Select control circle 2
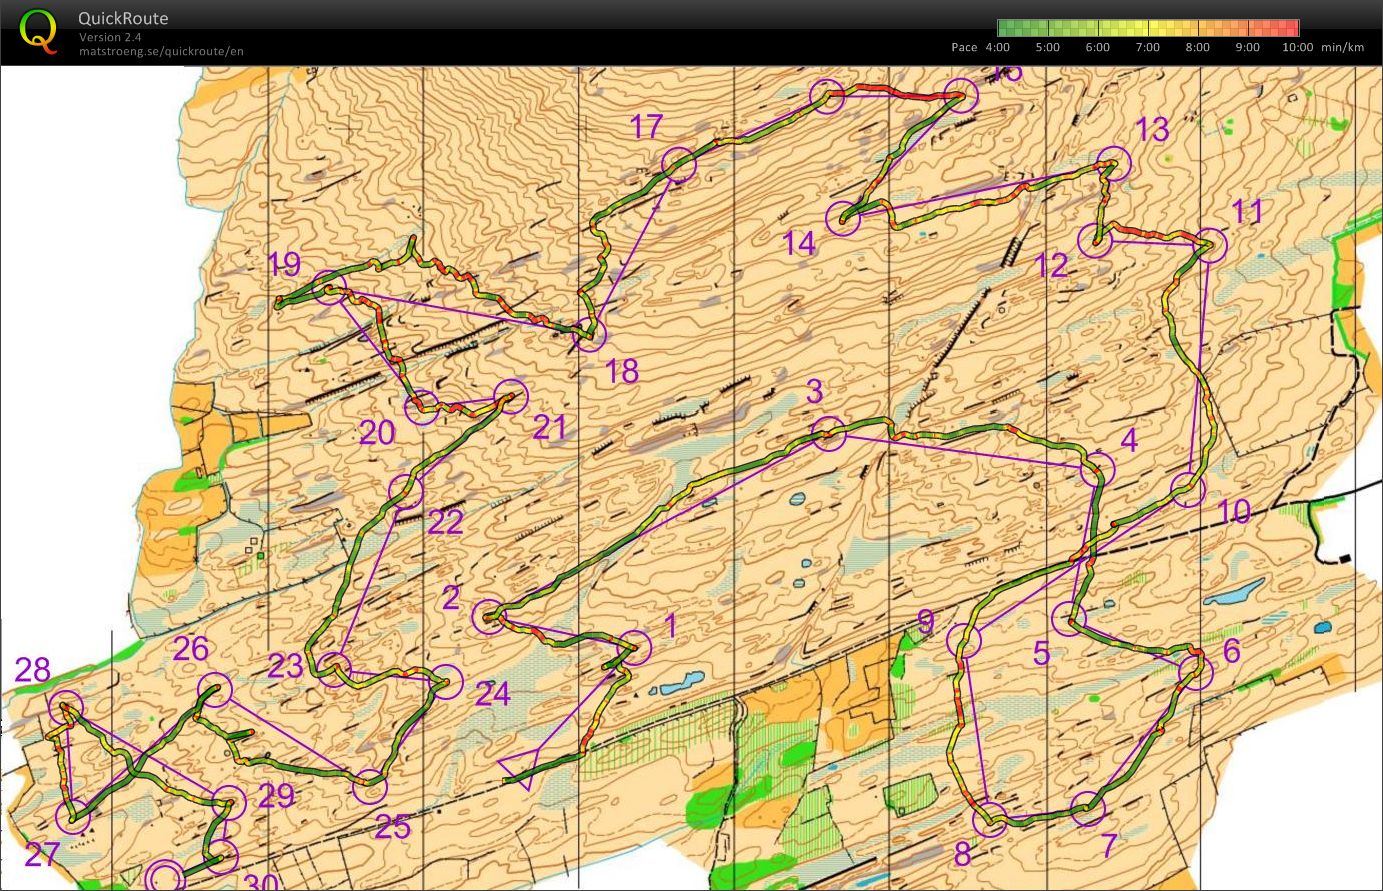The image size is (1383, 891). pyautogui.click(x=489, y=616)
